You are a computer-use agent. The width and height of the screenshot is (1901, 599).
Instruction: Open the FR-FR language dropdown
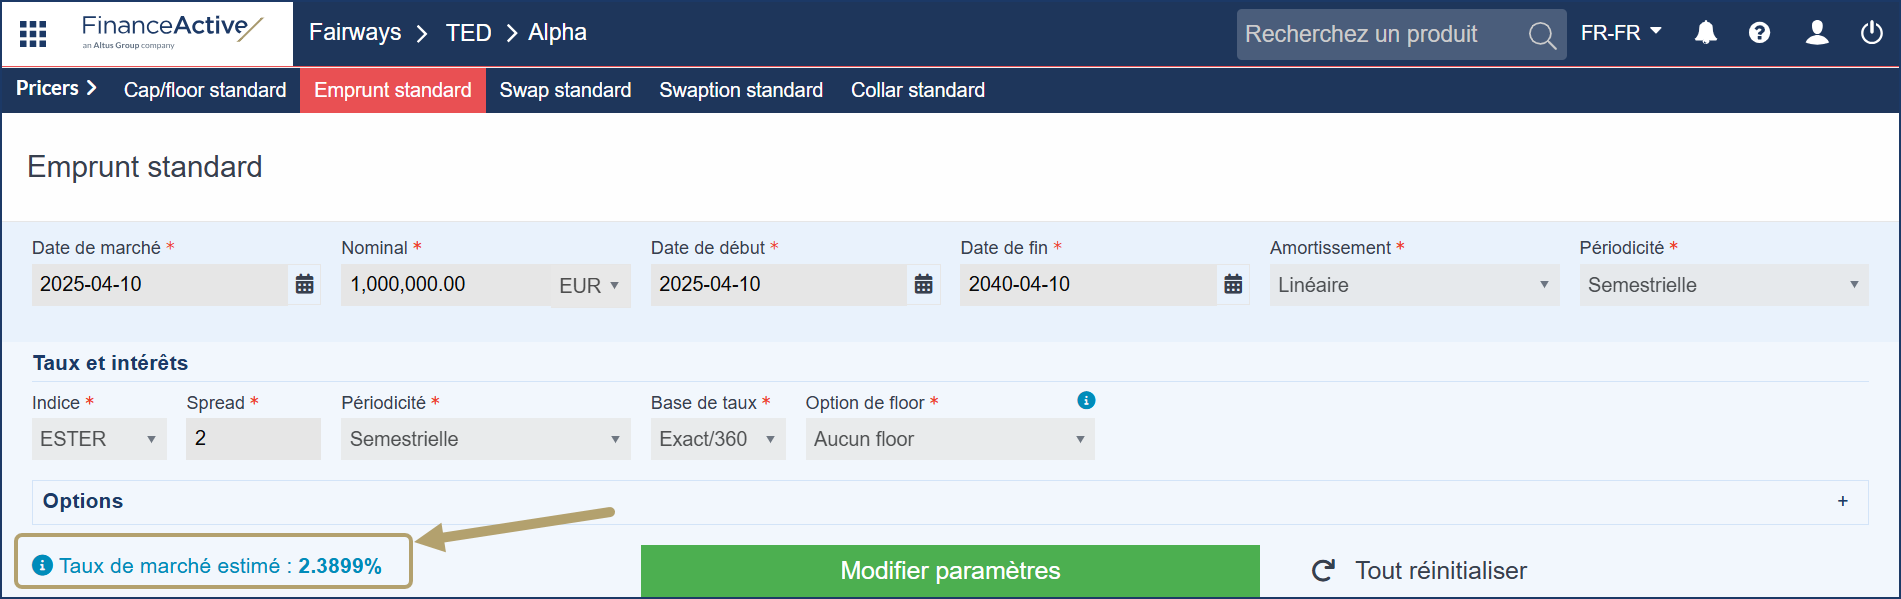click(1621, 32)
